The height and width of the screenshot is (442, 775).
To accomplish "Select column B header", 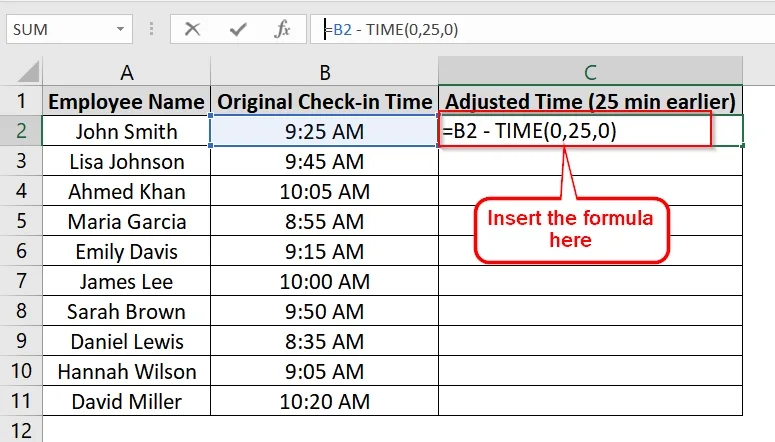I will (x=324, y=72).
